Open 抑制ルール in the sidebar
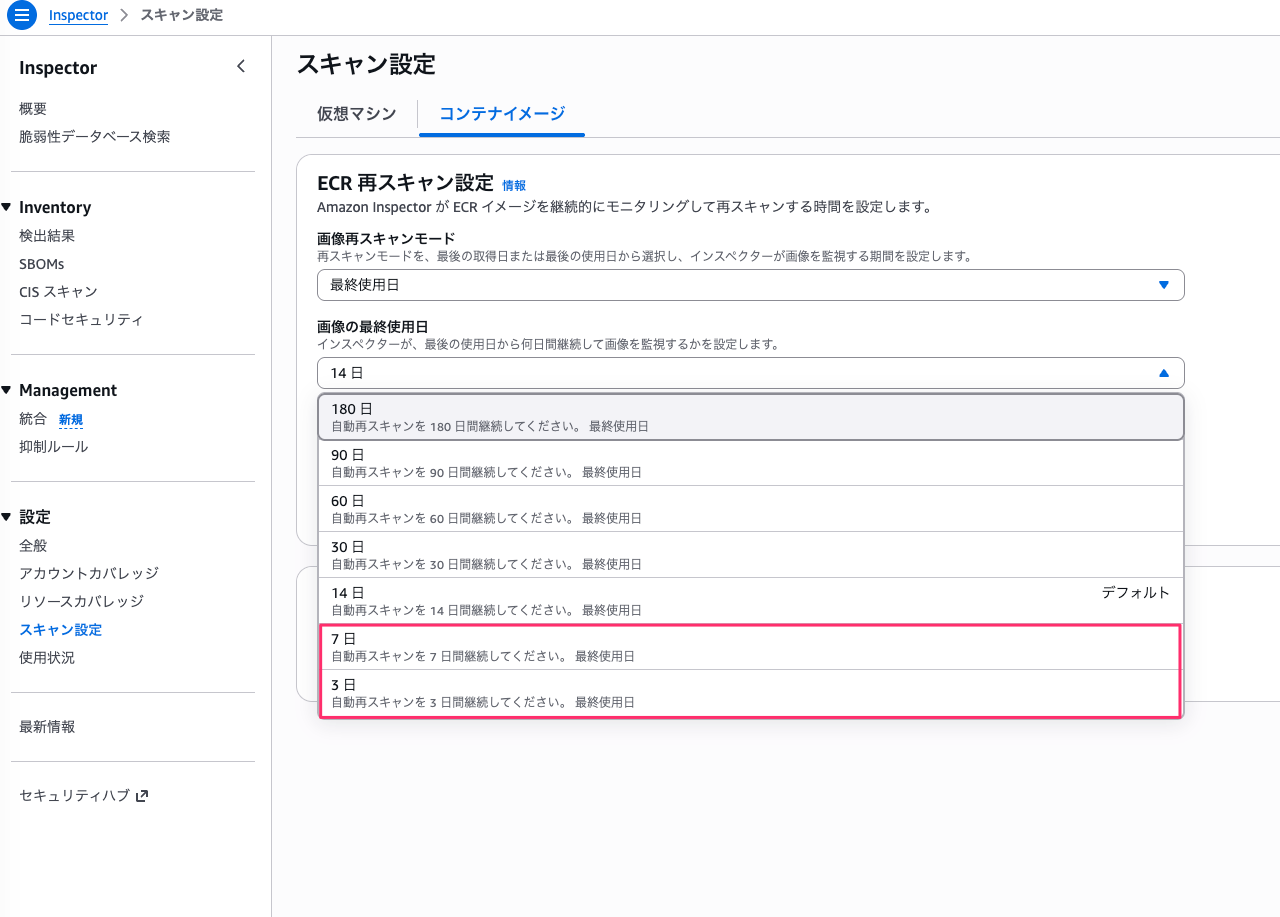Screen dimensions: 1280x917 coord(54,447)
